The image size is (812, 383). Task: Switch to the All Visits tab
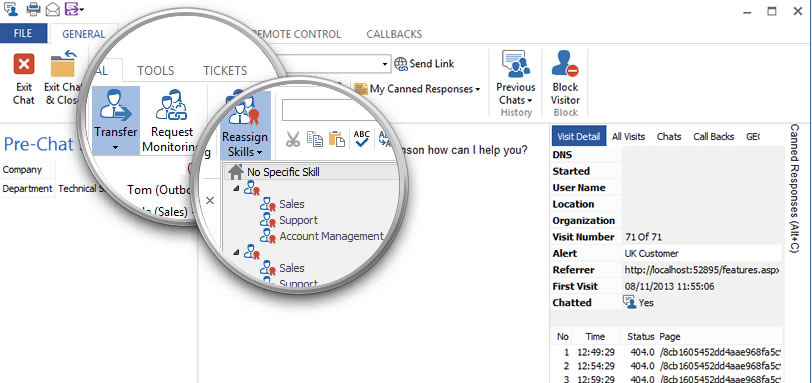pos(628,137)
